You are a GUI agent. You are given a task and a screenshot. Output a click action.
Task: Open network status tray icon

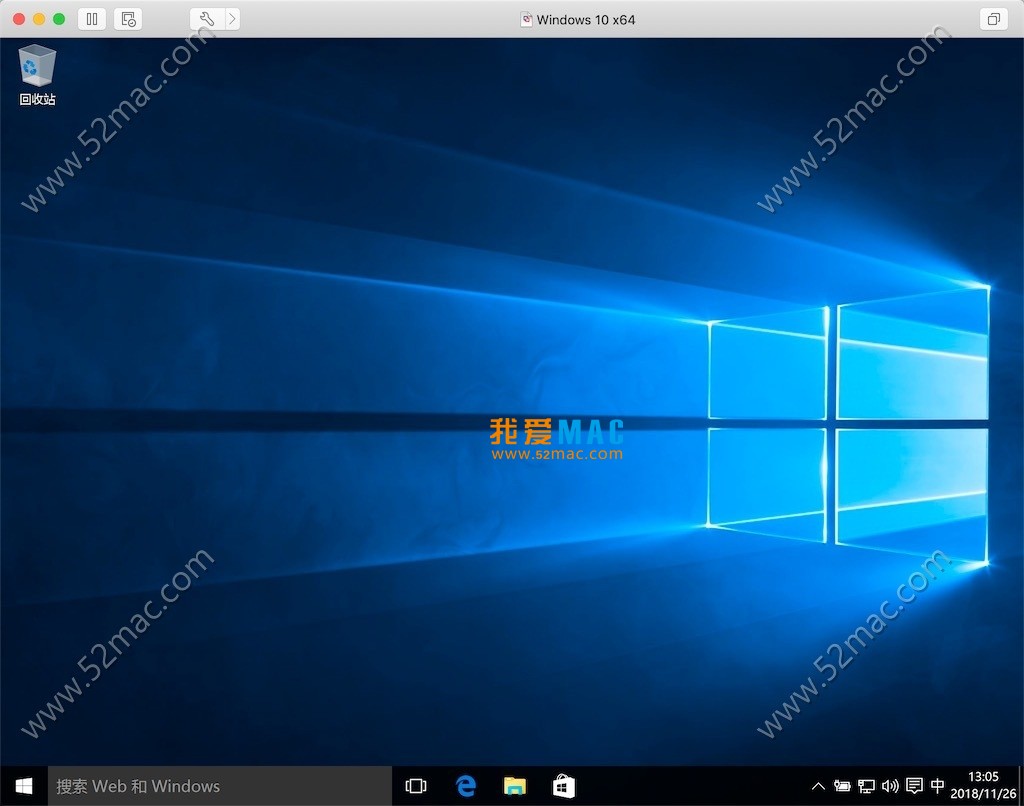[866, 786]
